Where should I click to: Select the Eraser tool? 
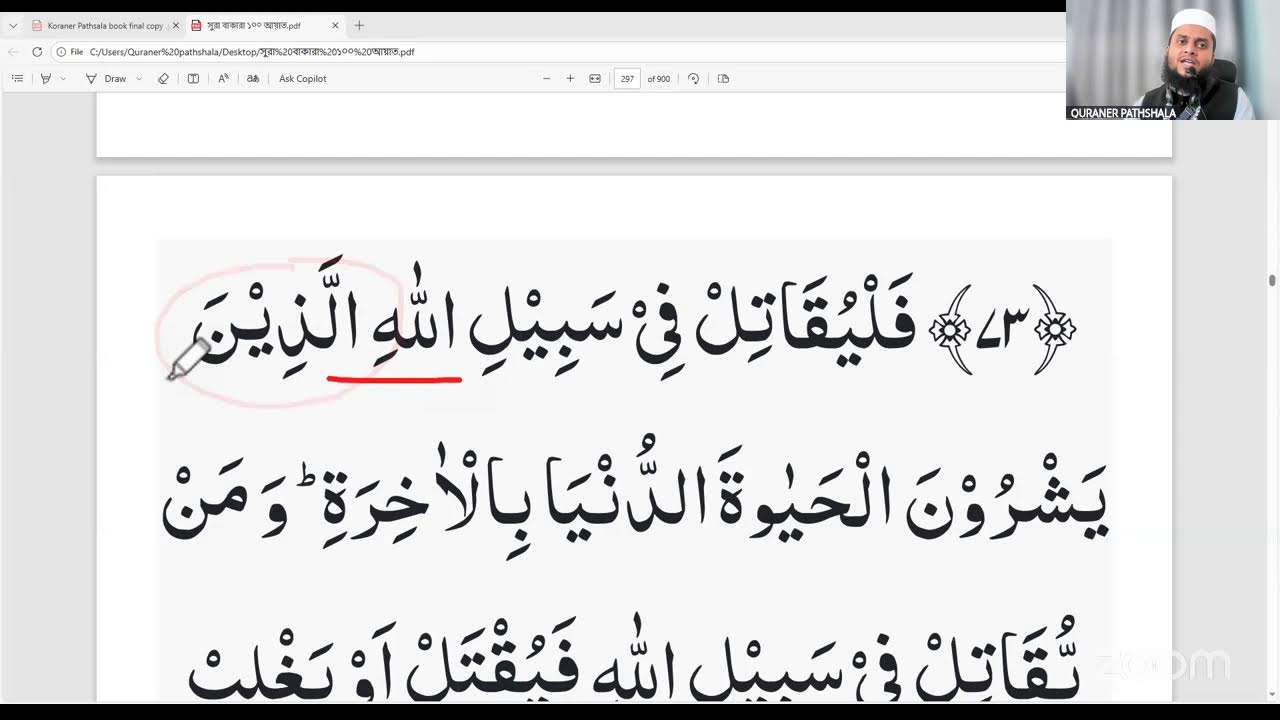[163, 79]
